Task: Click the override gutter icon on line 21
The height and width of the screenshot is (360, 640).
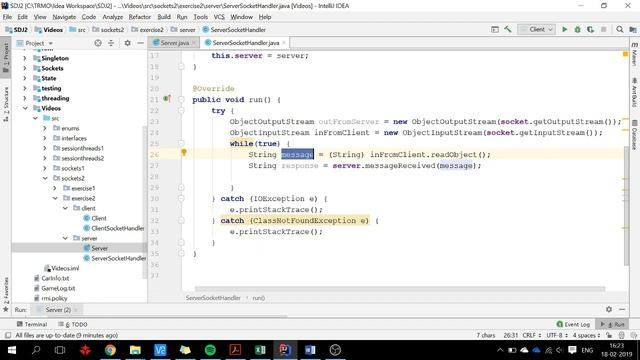Action: click(x=167, y=99)
